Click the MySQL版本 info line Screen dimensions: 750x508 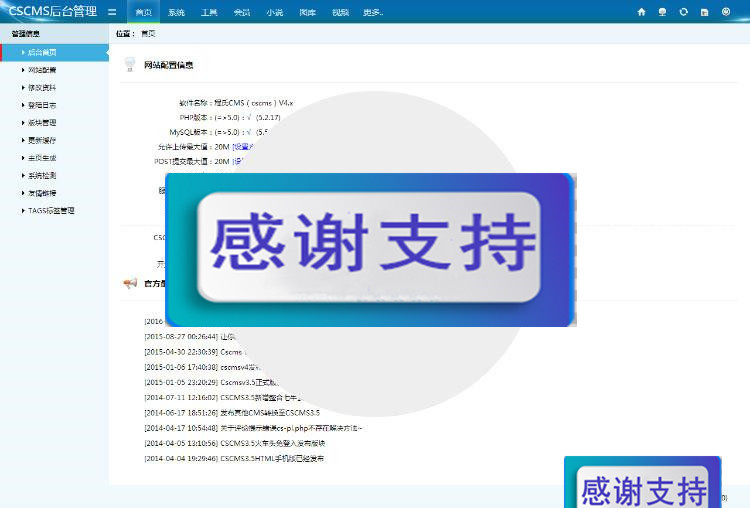pyautogui.click(x=219, y=132)
